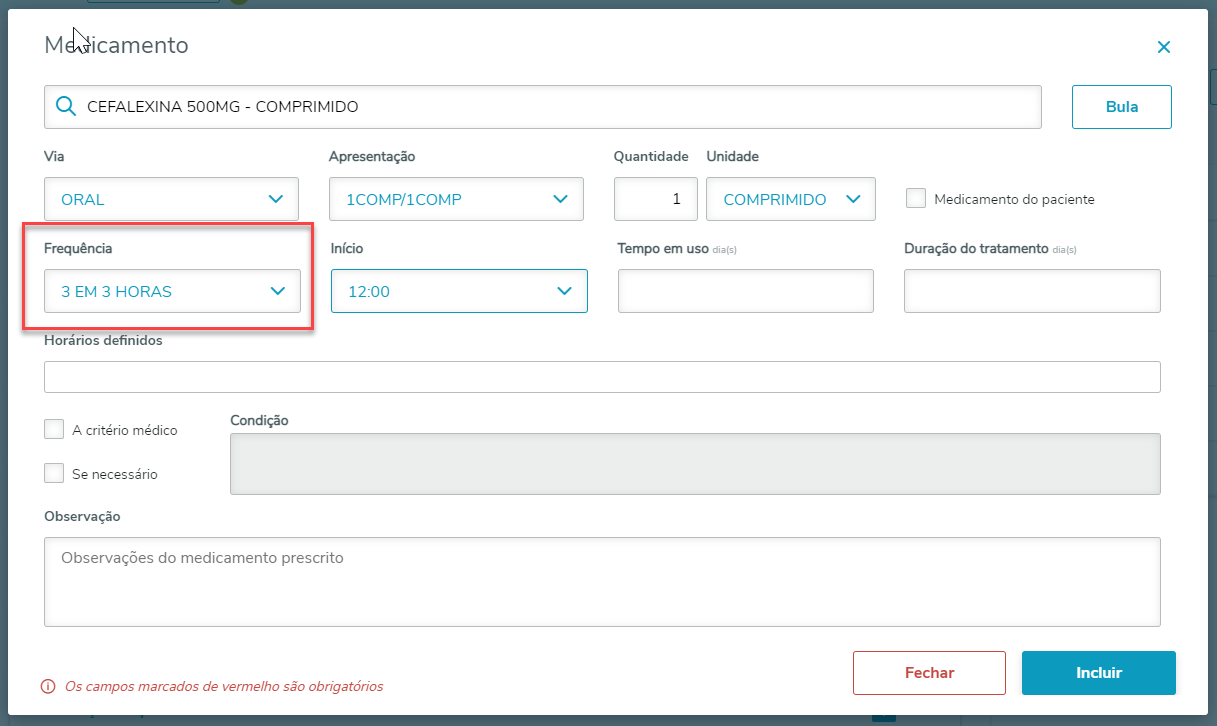Check the Se necessário checkbox
The width and height of the screenshot is (1217, 726).
[x=54, y=473]
